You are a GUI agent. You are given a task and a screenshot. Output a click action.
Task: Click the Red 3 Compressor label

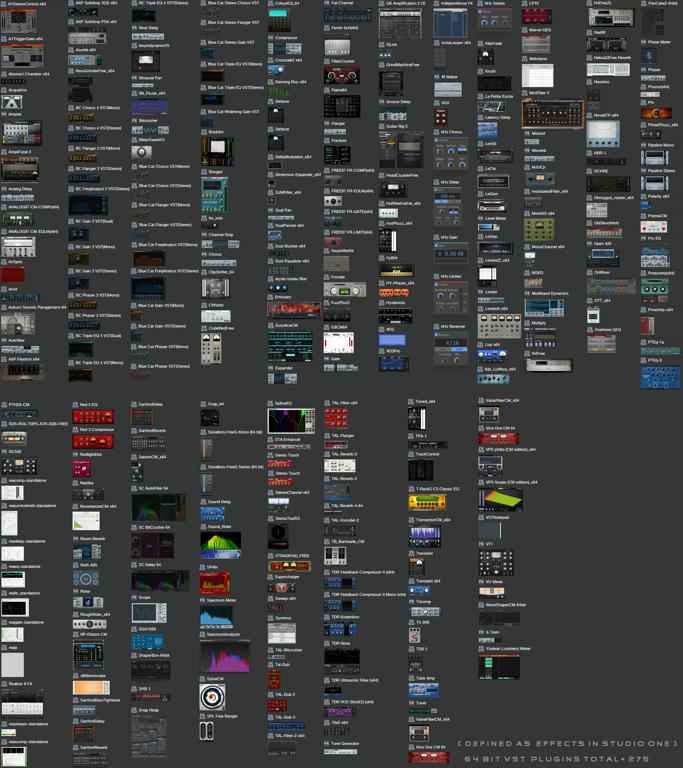[x=97, y=430]
